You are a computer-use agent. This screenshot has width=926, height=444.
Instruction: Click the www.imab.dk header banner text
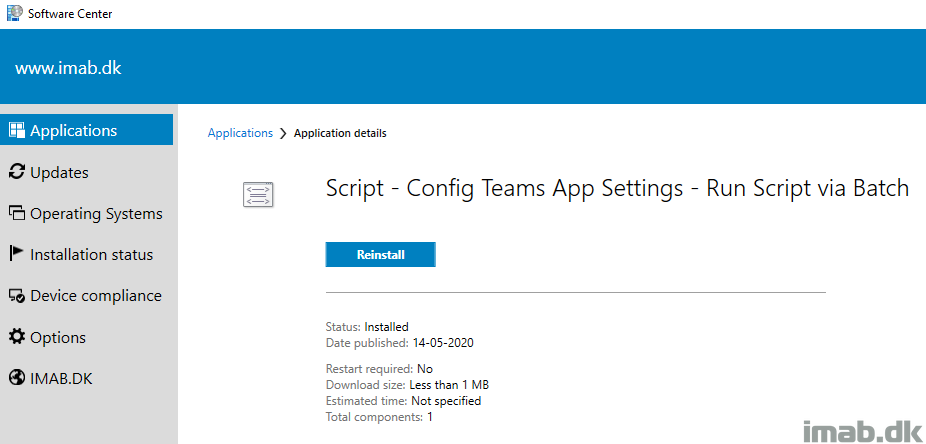tap(68, 69)
